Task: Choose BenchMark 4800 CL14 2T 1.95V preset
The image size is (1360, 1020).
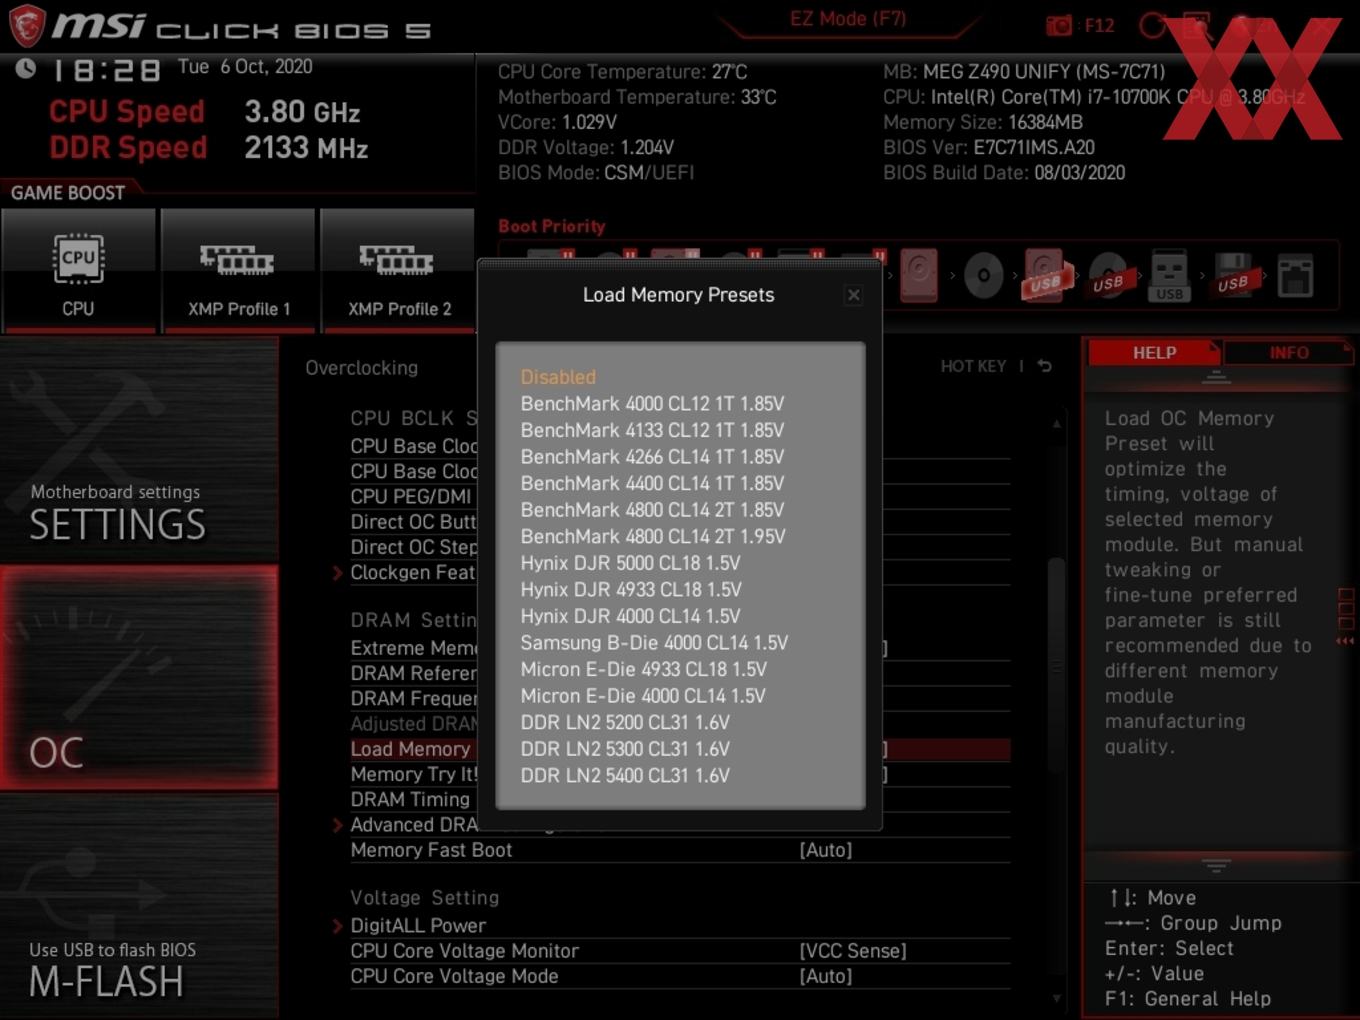Action: [653, 536]
